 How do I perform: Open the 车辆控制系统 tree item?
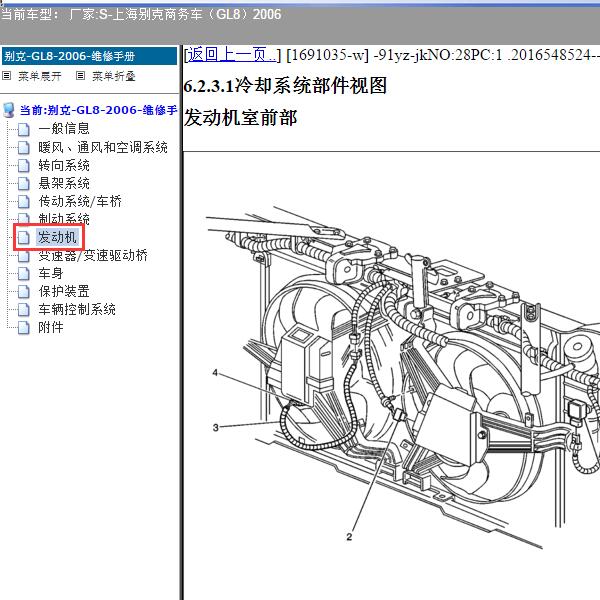coord(77,309)
